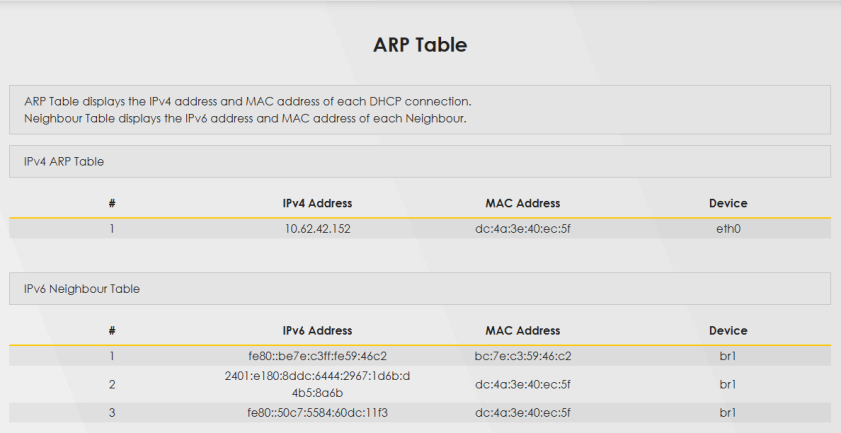Select the IPv6 address starting with 2401:e180
Screen dimensions: 841x433
[x=317, y=383]
